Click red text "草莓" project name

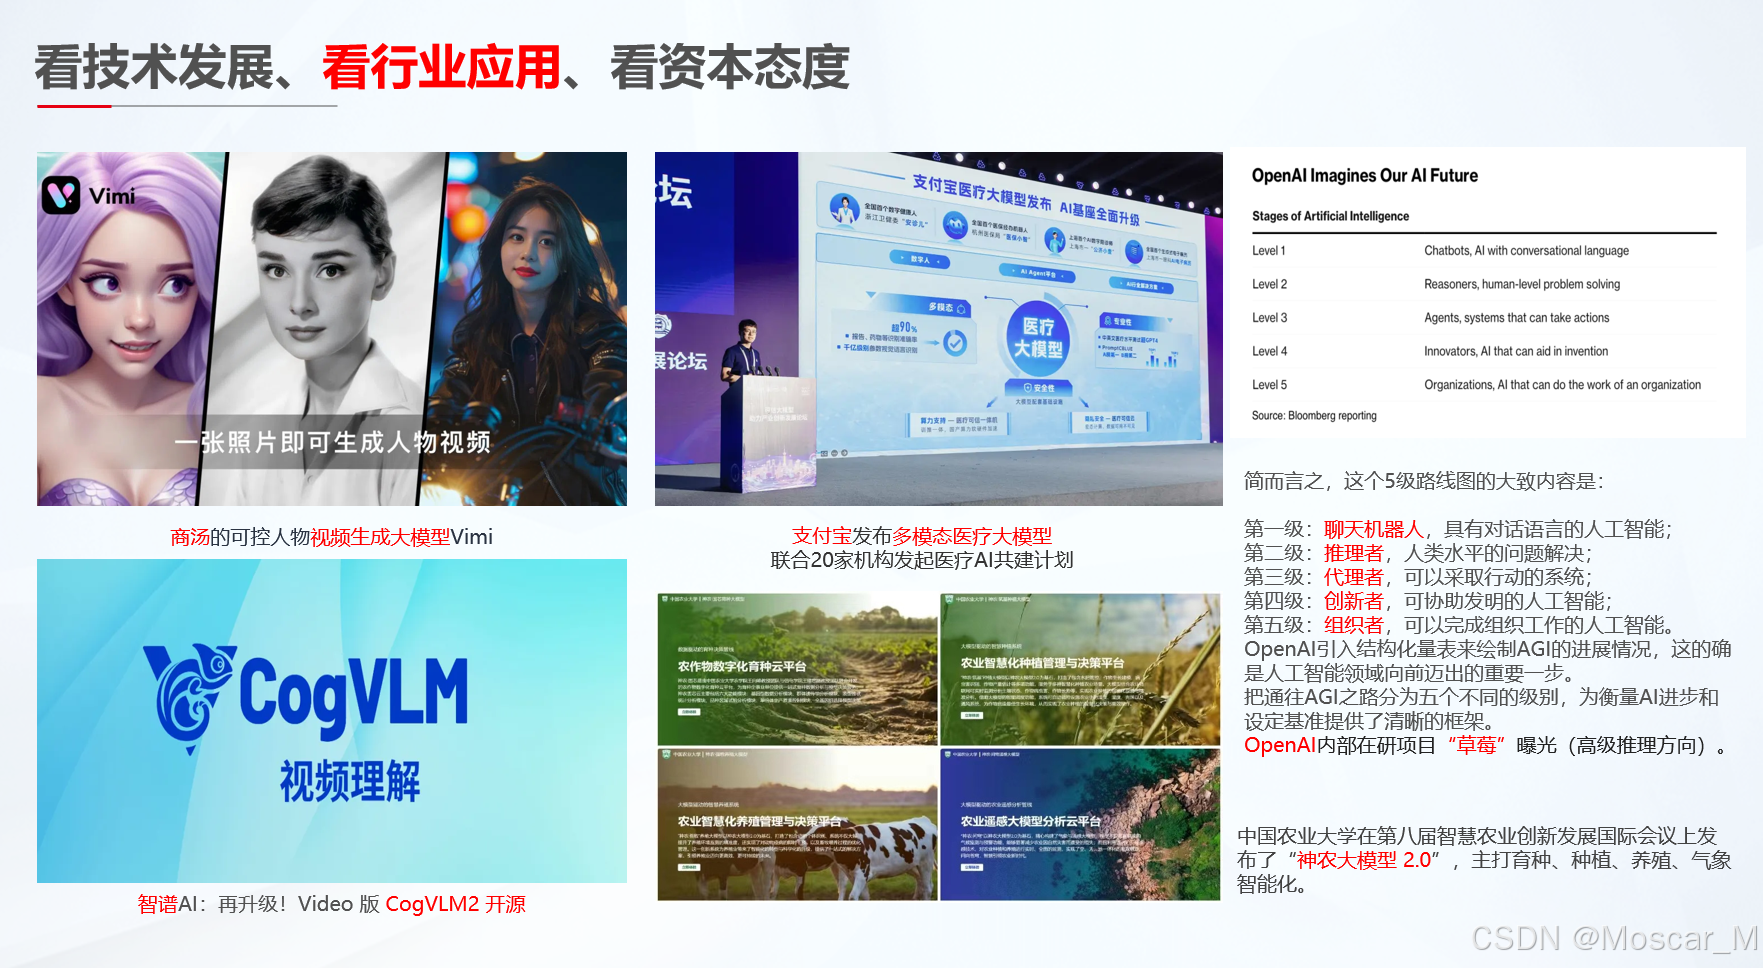click(x=1476, y=745)
